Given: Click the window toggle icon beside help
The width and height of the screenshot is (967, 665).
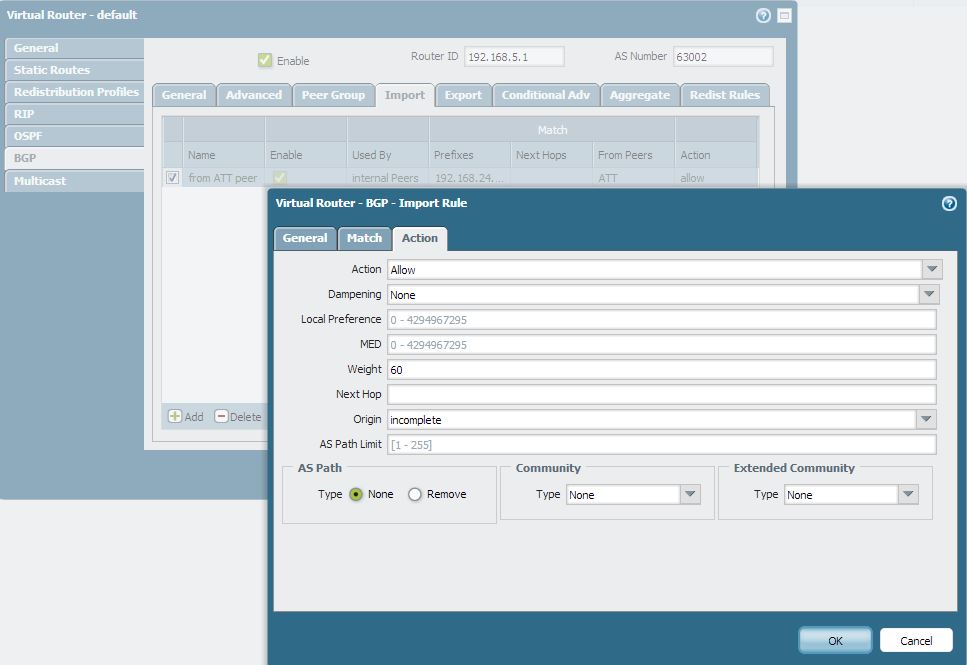Looking at the screenshot, I should 784,16.
